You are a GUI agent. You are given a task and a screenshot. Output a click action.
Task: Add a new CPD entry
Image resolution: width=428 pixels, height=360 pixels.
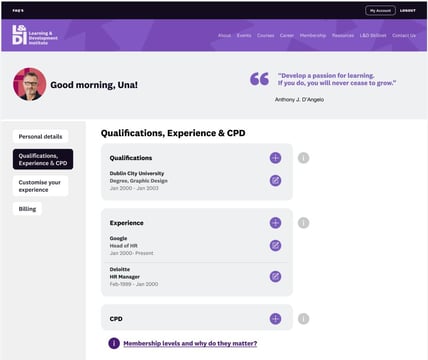[275, 319]
